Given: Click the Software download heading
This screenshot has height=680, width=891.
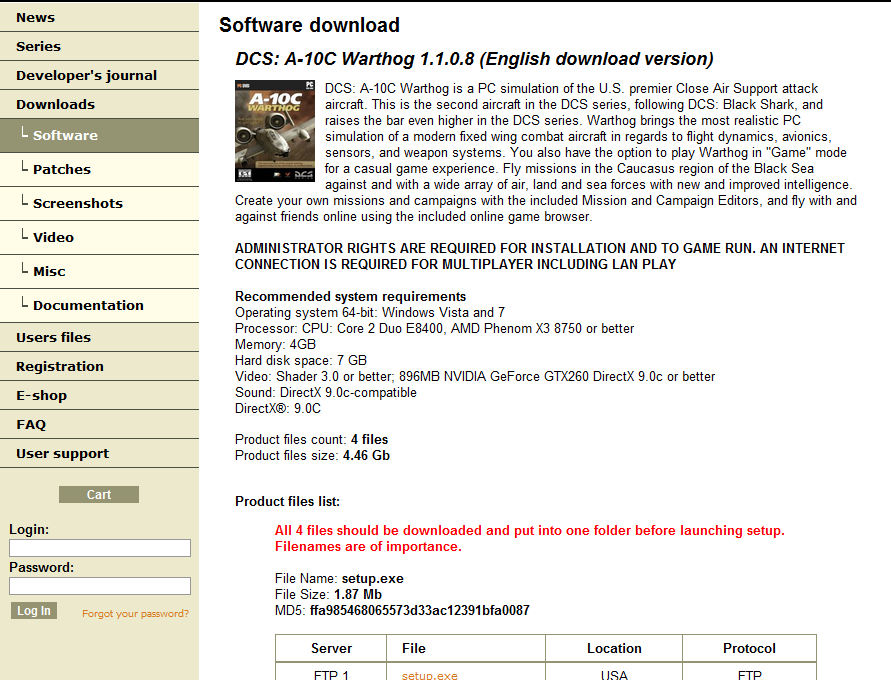Looking at the screenshot, I should click(x=309, y=25).
